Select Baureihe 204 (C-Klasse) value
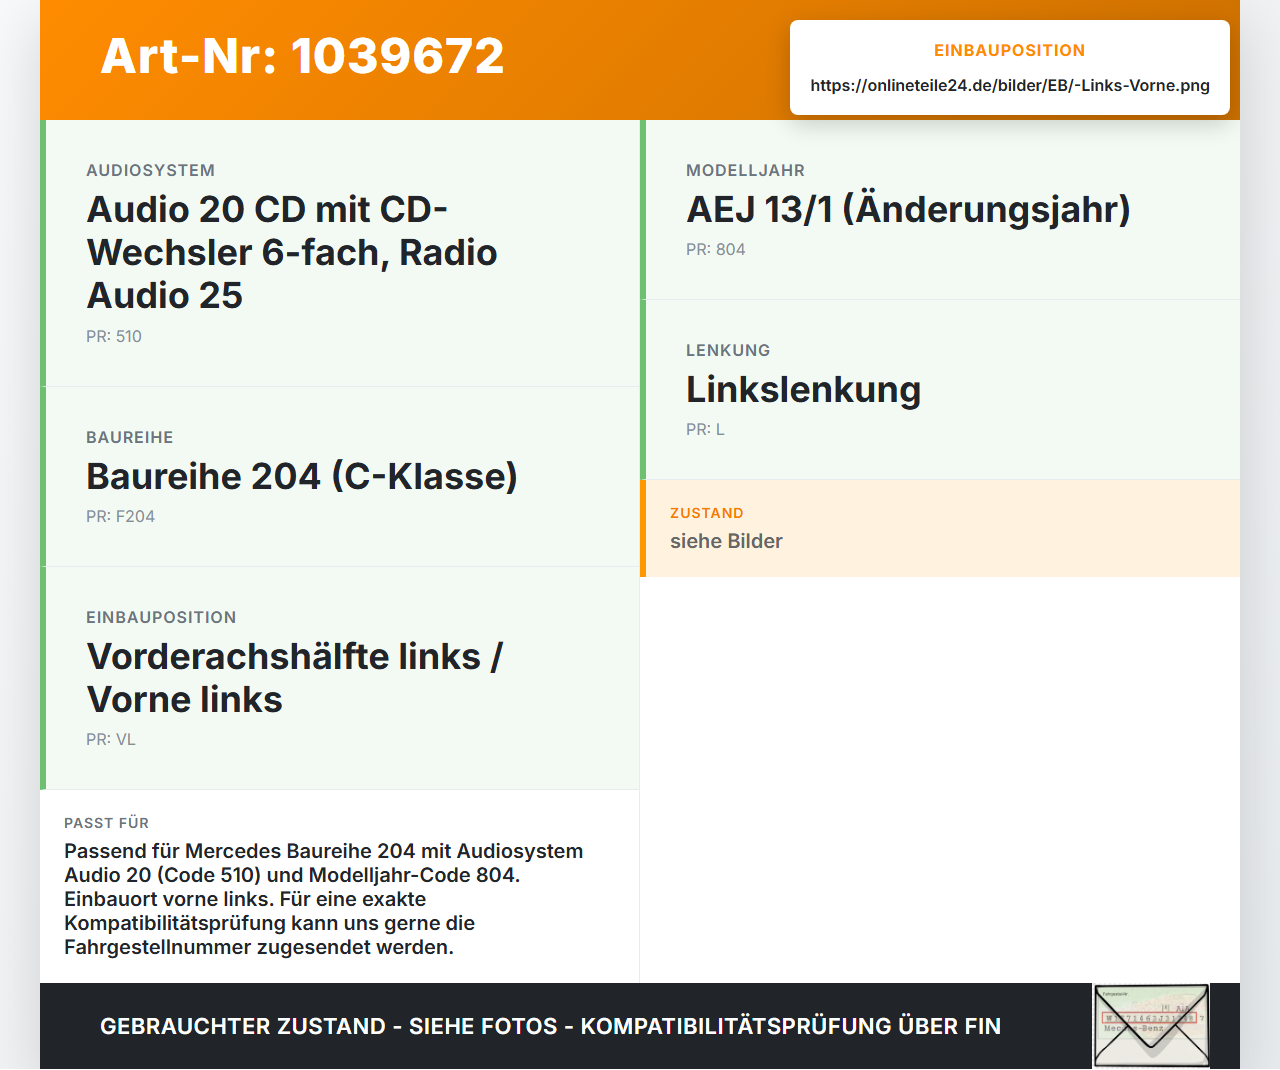 point(302,476)
